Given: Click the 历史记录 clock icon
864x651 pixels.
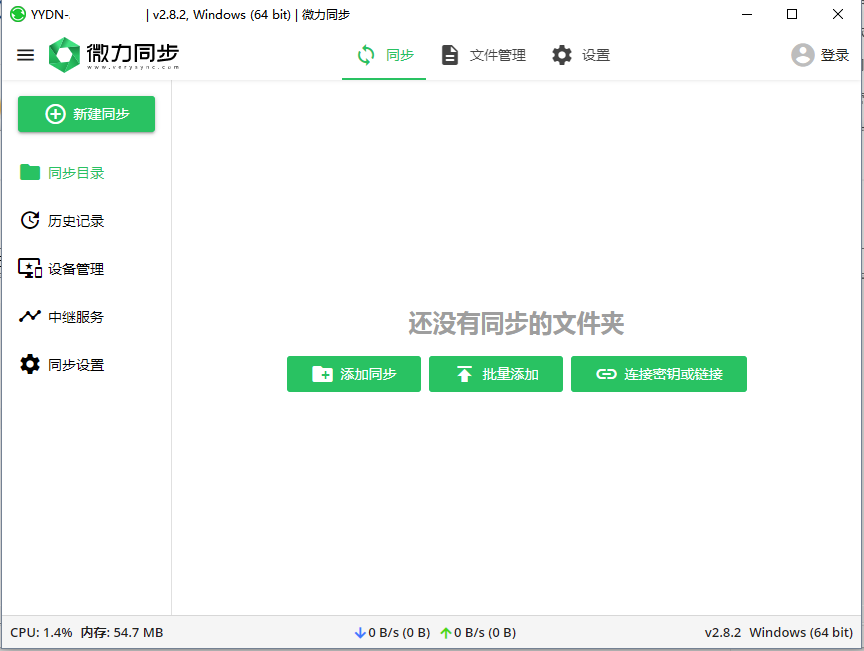Looking at the screenshot, I should (30, 220).
